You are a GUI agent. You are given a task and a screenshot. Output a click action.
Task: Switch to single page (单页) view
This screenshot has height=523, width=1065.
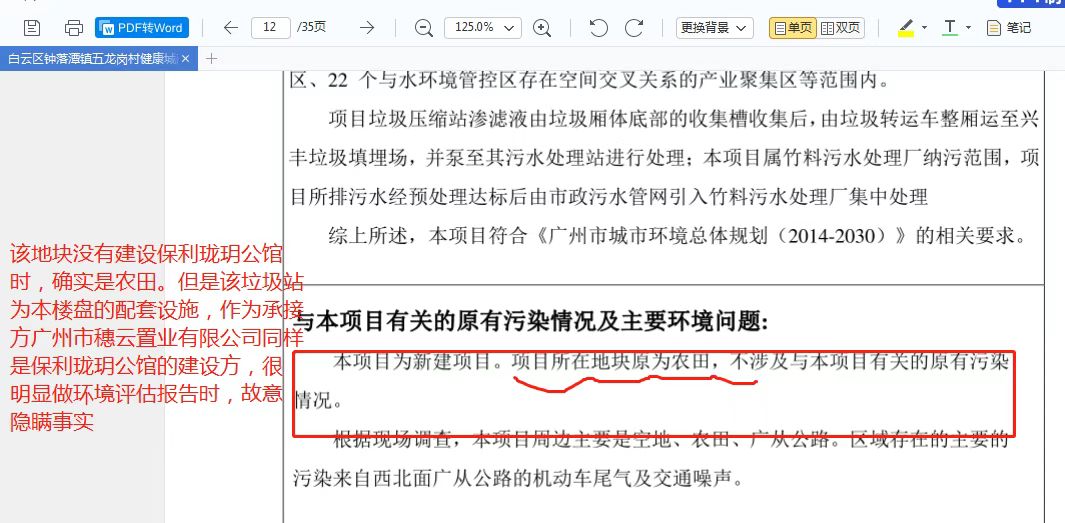(x=792, y=28)
